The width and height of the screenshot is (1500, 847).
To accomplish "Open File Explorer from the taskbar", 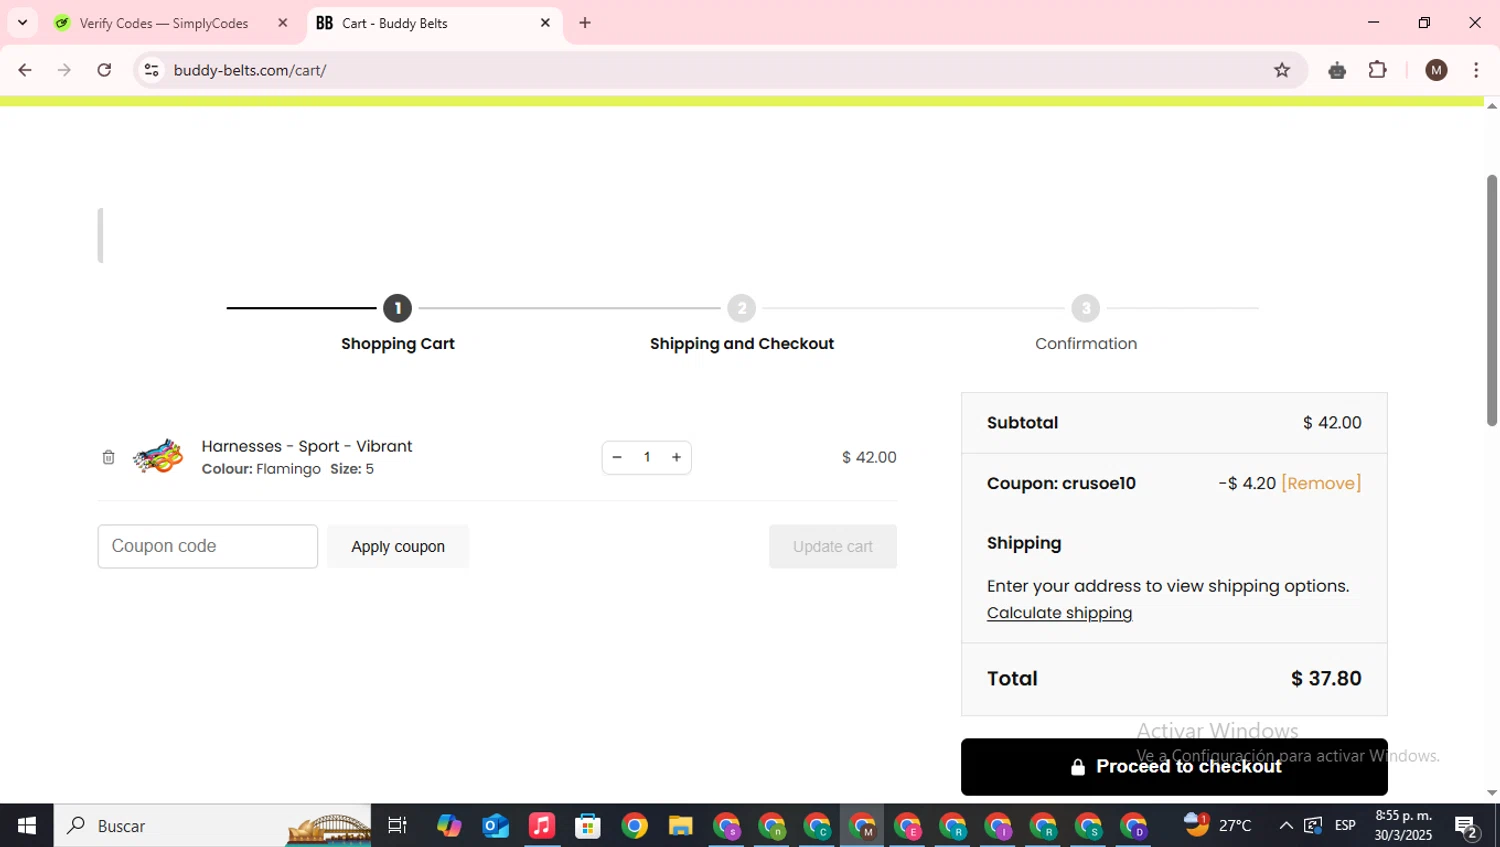I will point(681,826).
